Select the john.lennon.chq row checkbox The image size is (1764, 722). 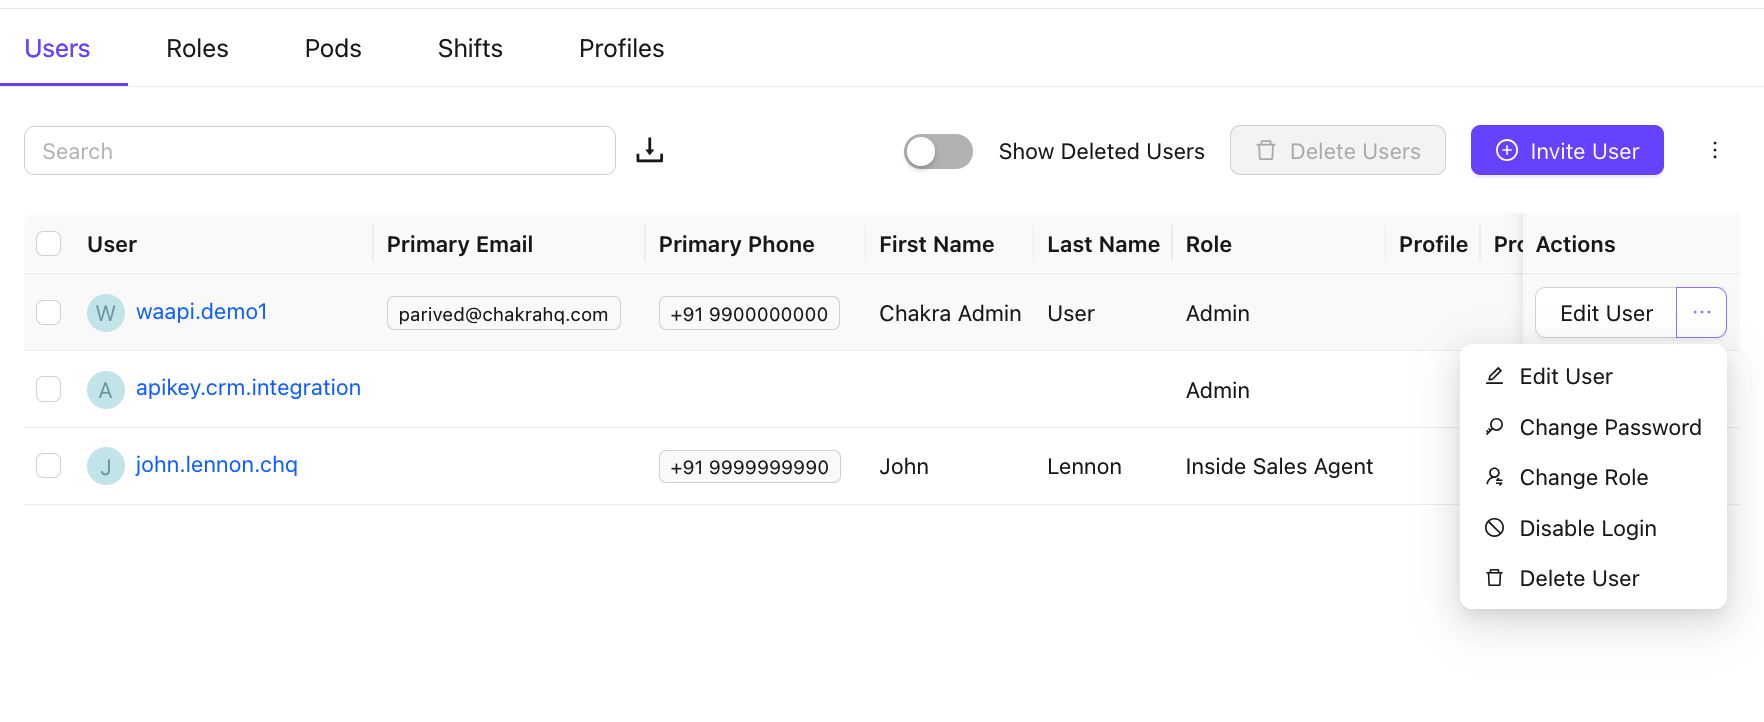pyautogui.click(x=49, y=465)
